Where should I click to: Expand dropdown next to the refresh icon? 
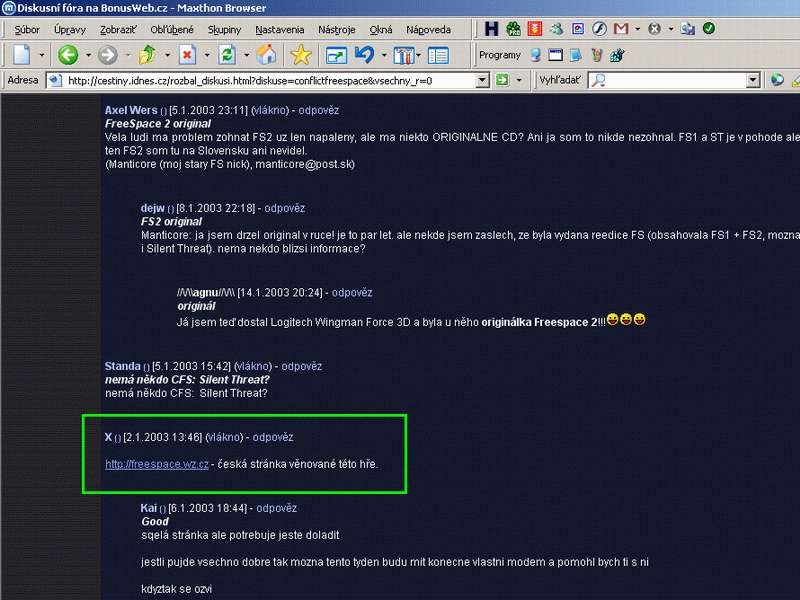point(246,55)
